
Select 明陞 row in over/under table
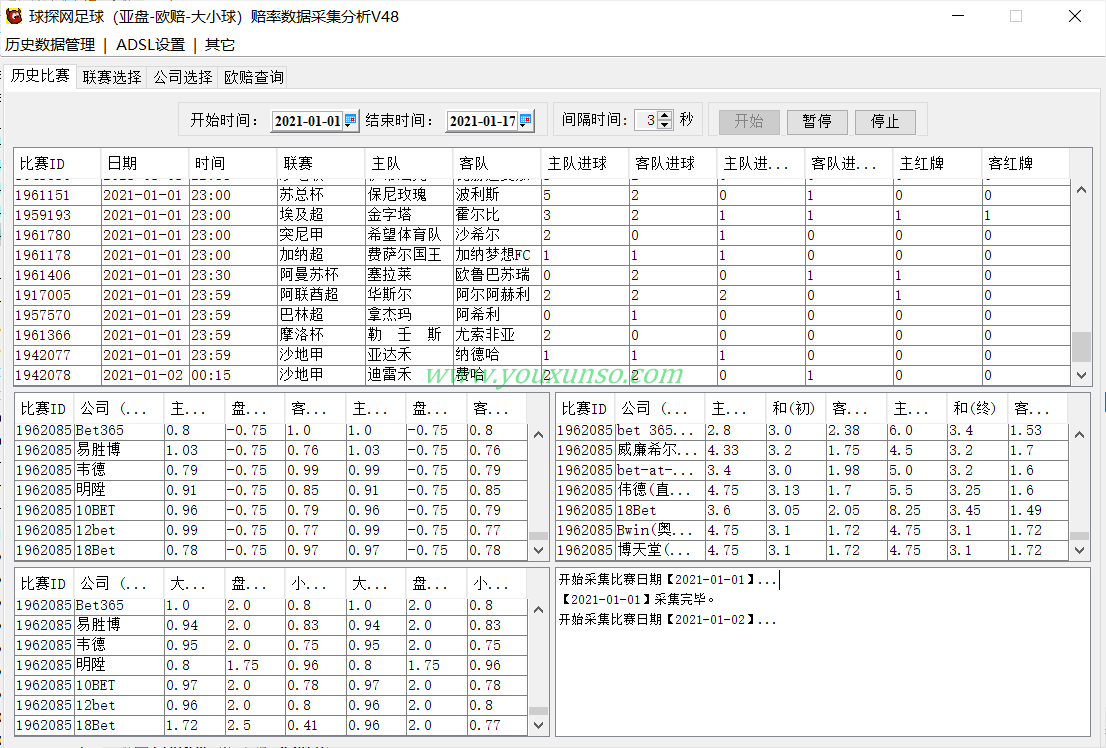(271, 665)
